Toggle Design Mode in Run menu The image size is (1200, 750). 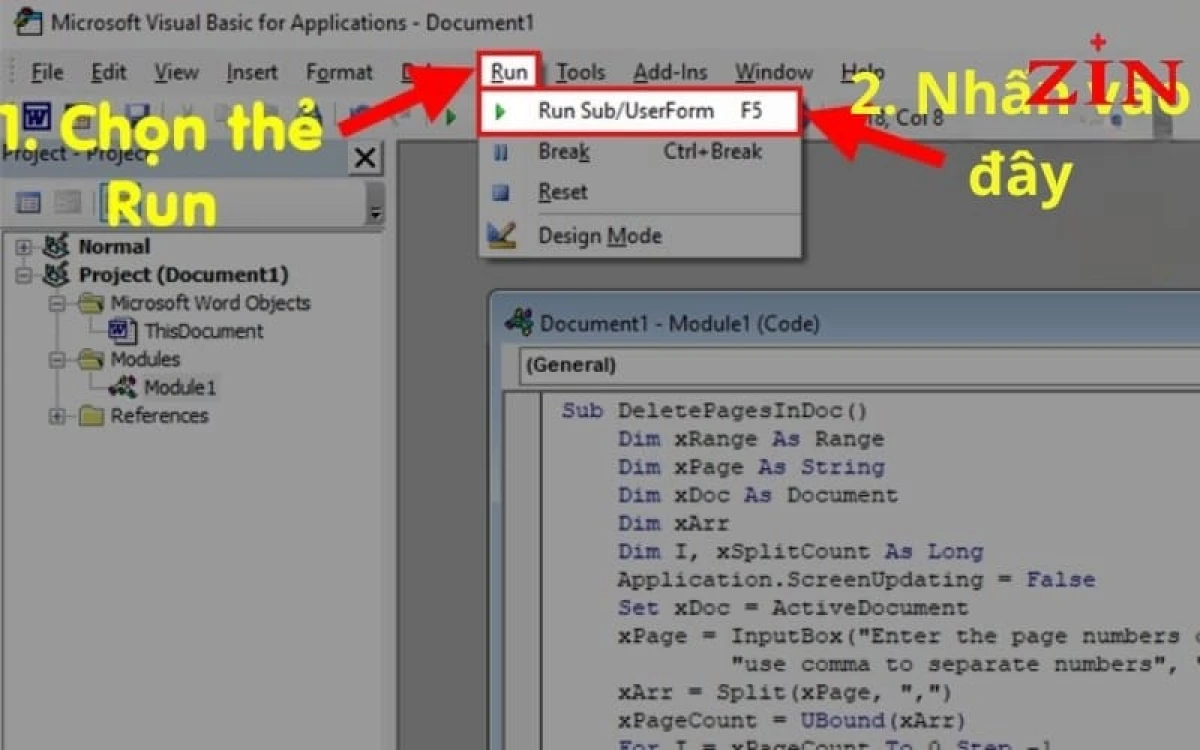pyautogui.click(x=640, y=236)
